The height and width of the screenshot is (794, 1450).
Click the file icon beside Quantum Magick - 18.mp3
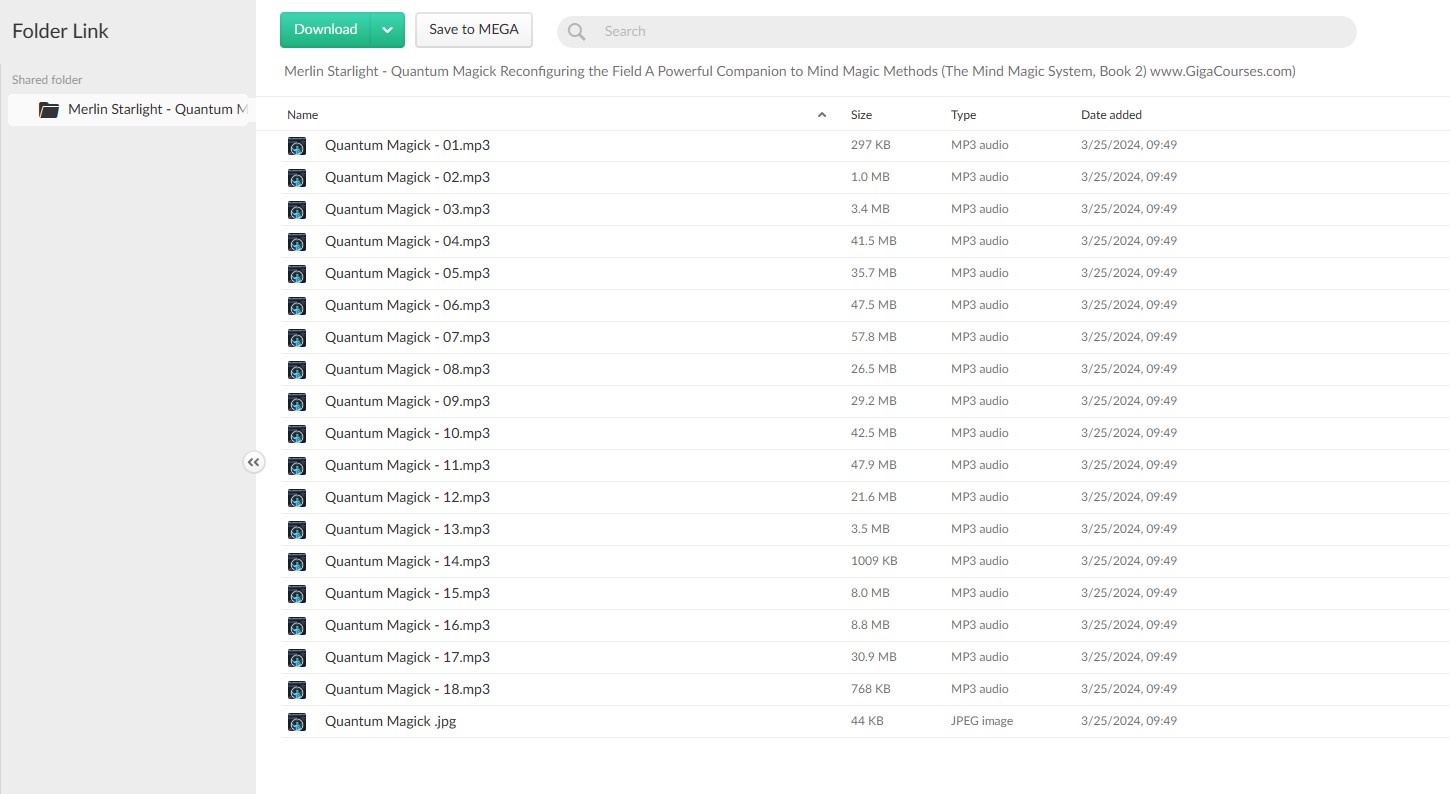tap(297, 690)
